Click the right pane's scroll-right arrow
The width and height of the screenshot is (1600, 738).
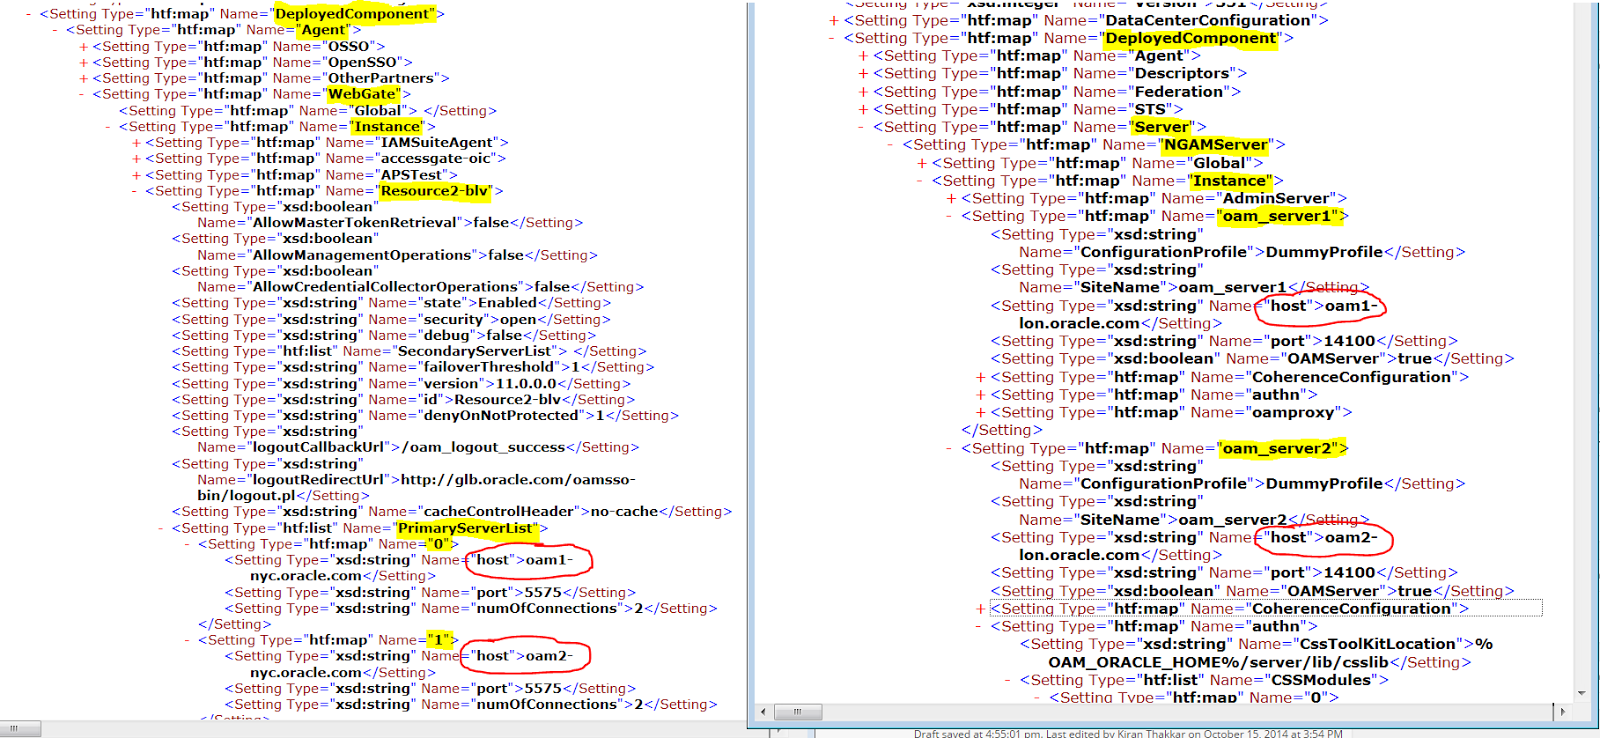1563,711
